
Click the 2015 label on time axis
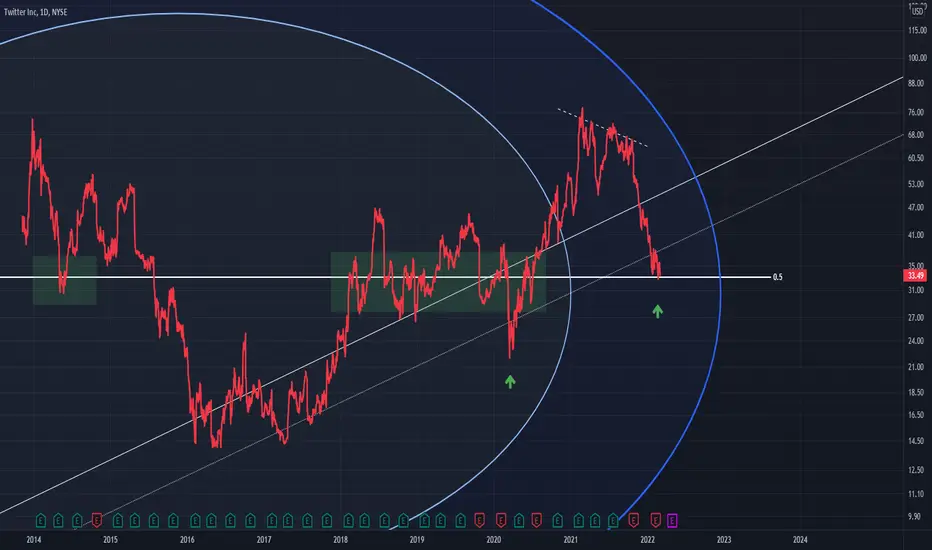click(x=110, y=540)
